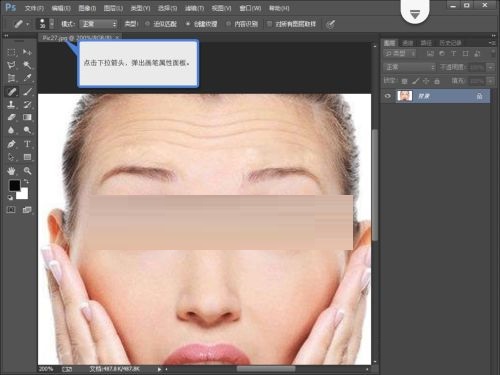Open the layer blend mode dropdown
The height and width of the screenshot is (375, 500).
[x=409, y=68]
